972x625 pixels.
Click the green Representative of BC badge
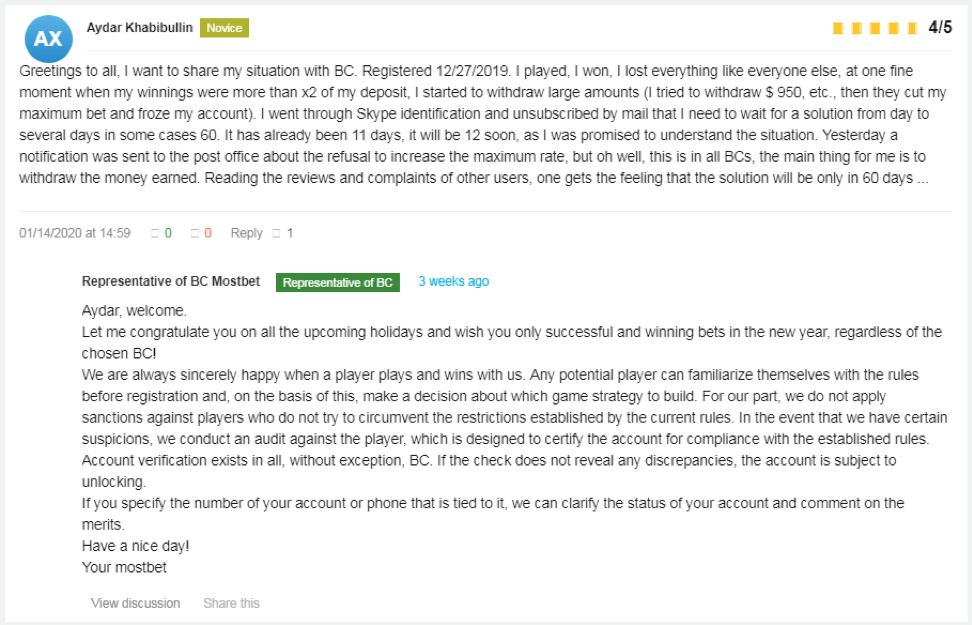click(338, 282)
